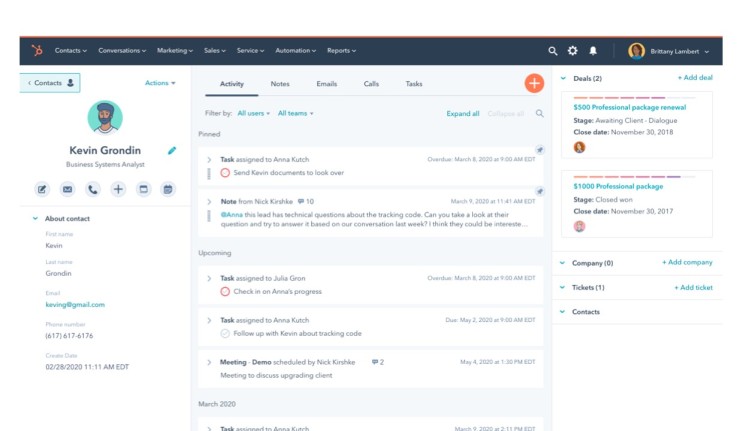
Task: Open settings via the gear icon
Action: coord(573,50)
